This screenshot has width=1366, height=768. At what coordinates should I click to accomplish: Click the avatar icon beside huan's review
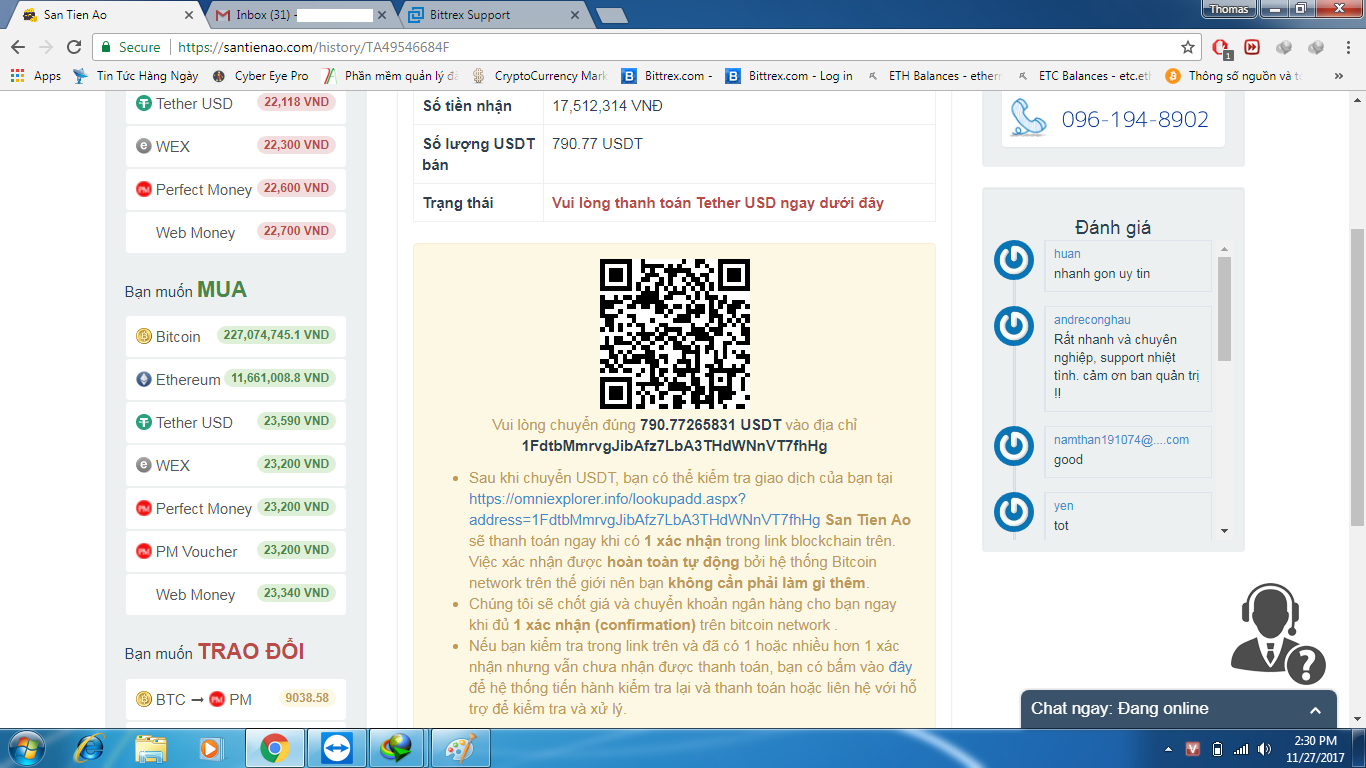coord(1014,260)
